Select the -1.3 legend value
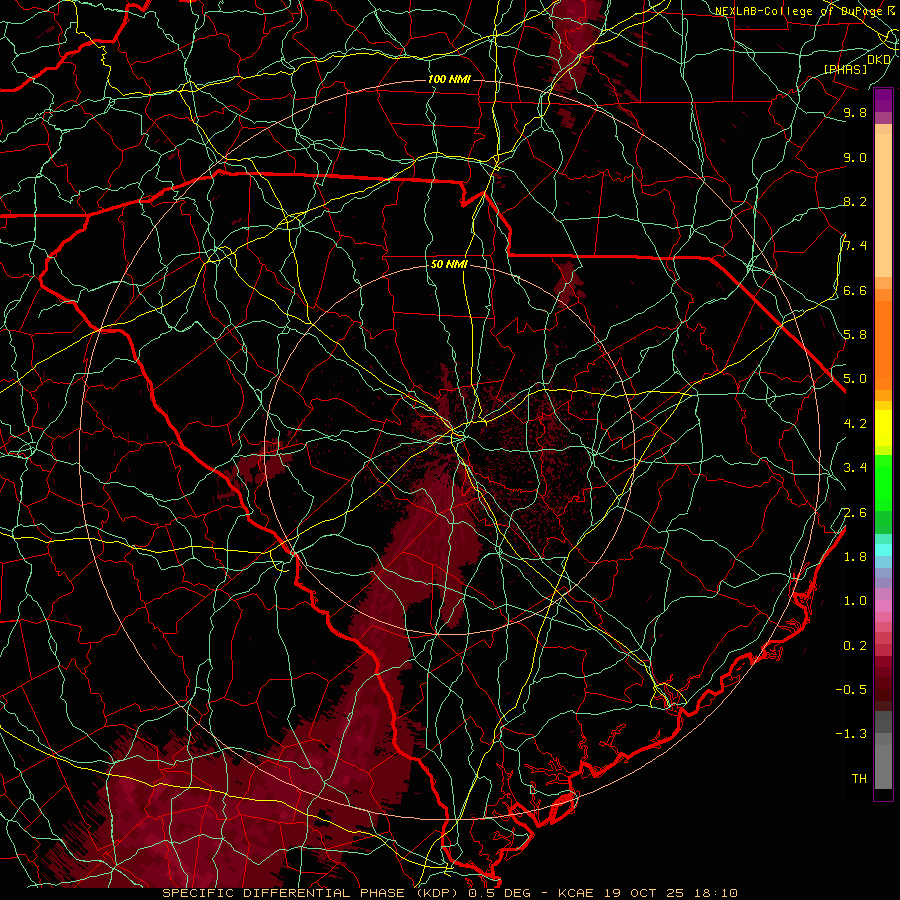 (x=851, y=734)
